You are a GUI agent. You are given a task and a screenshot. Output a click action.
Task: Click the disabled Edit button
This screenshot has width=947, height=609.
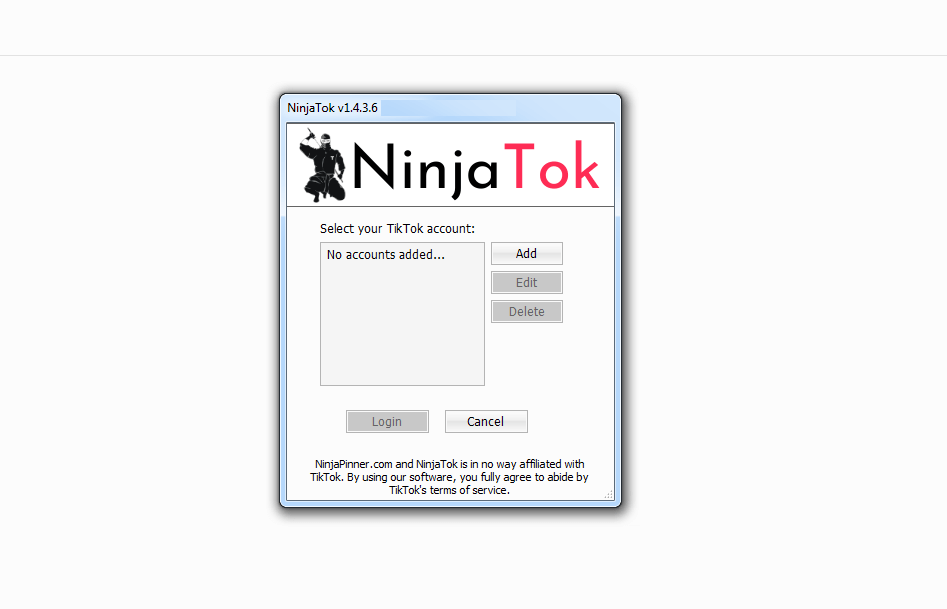click(x=526, y=282)
